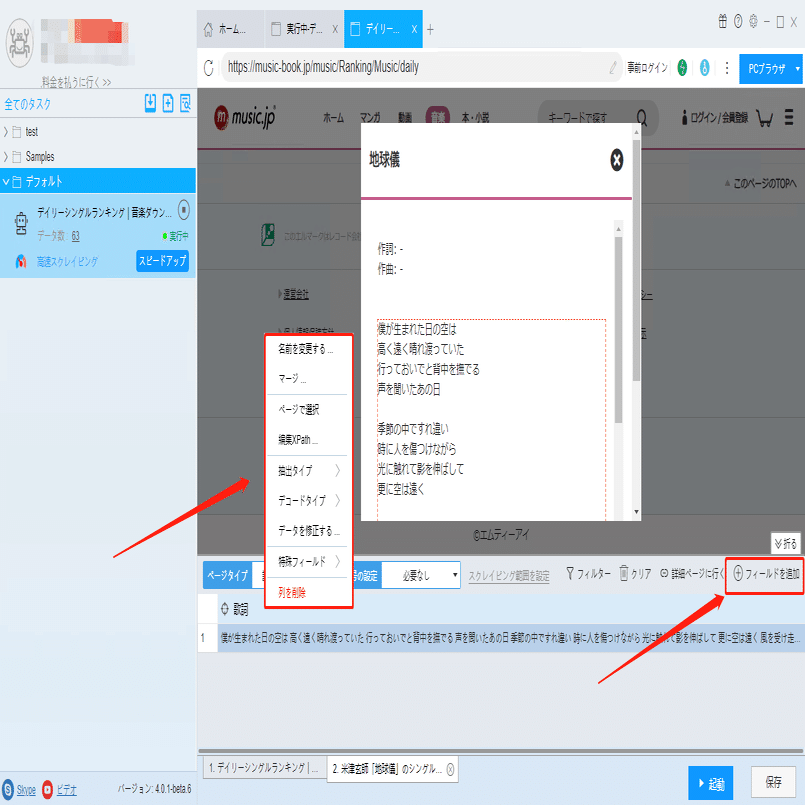Switch to page tab 1. デイリーシングルランキング
This screenshot has width=805, height=805.
(x=264, y=768)
